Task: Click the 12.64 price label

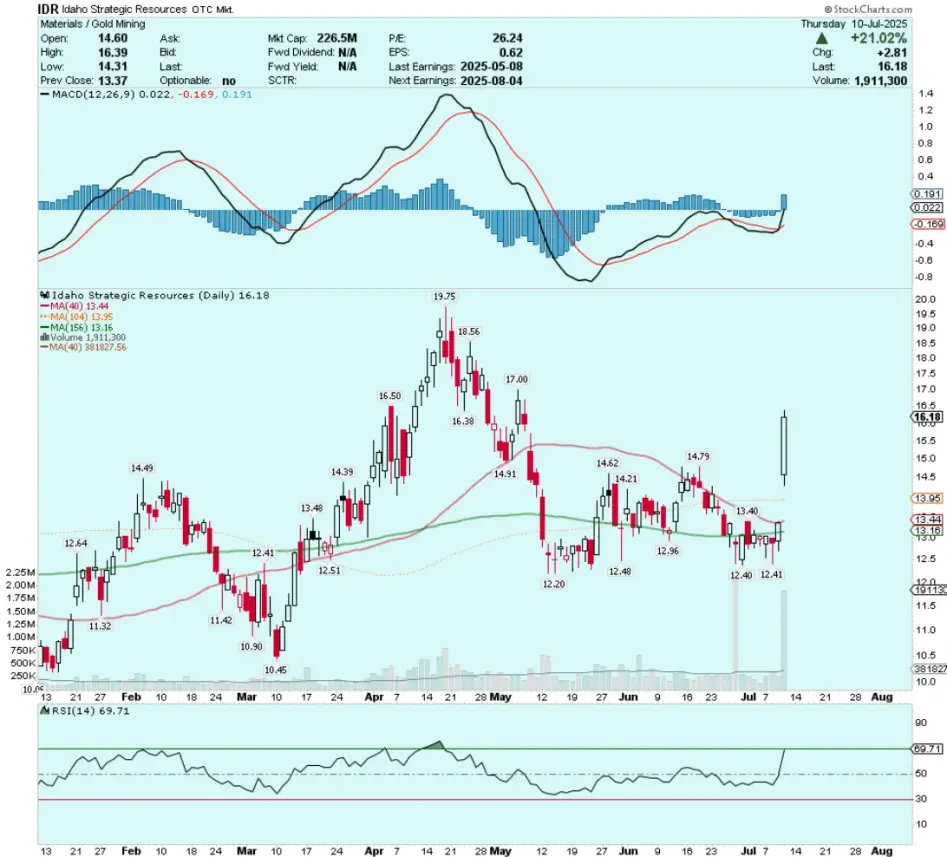Action: [75, 544]
